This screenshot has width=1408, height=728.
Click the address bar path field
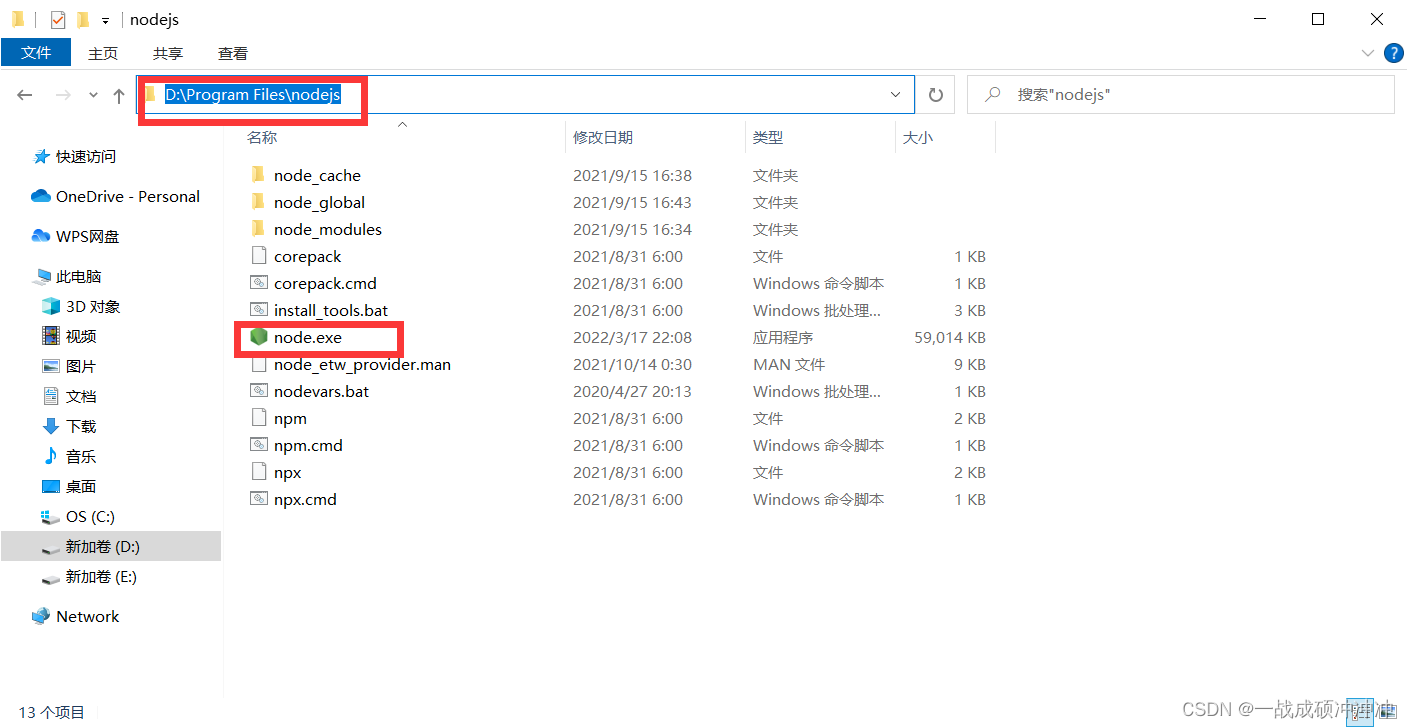coord(525,95)
